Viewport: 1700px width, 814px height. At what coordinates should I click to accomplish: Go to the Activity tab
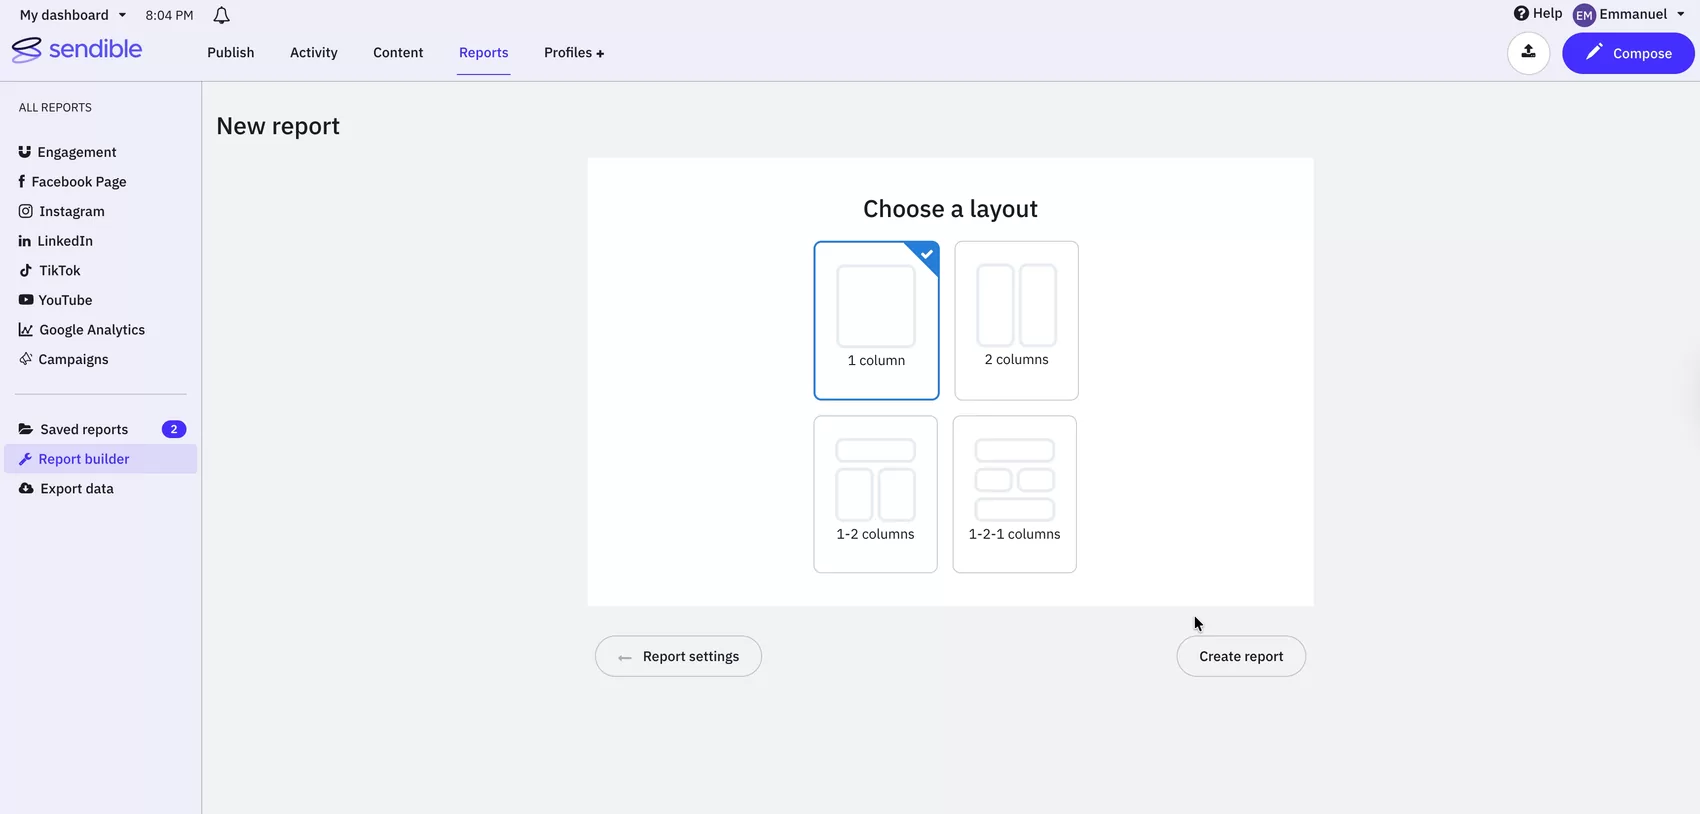click(x=314, y=53)
